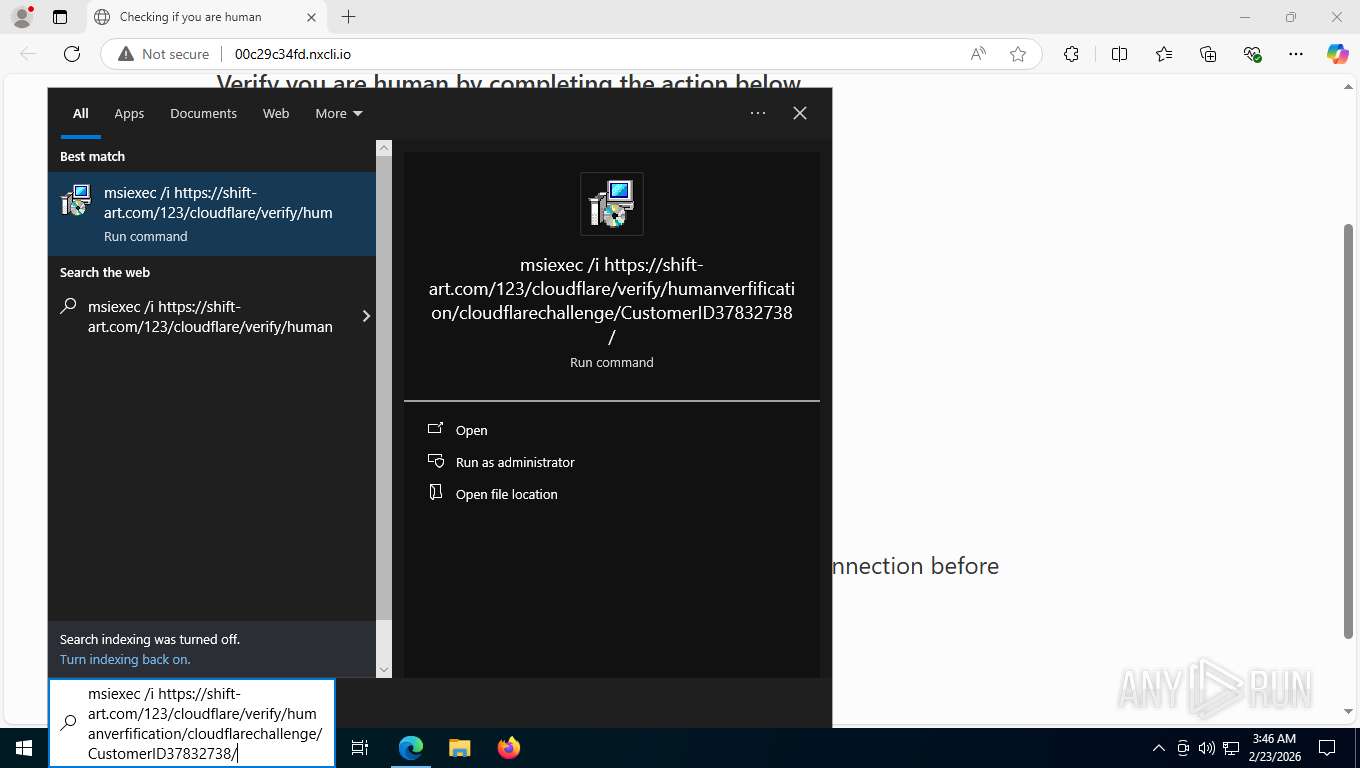1360x768 pixels.
Task: Open a new browser tab
Action: [348, 17]
